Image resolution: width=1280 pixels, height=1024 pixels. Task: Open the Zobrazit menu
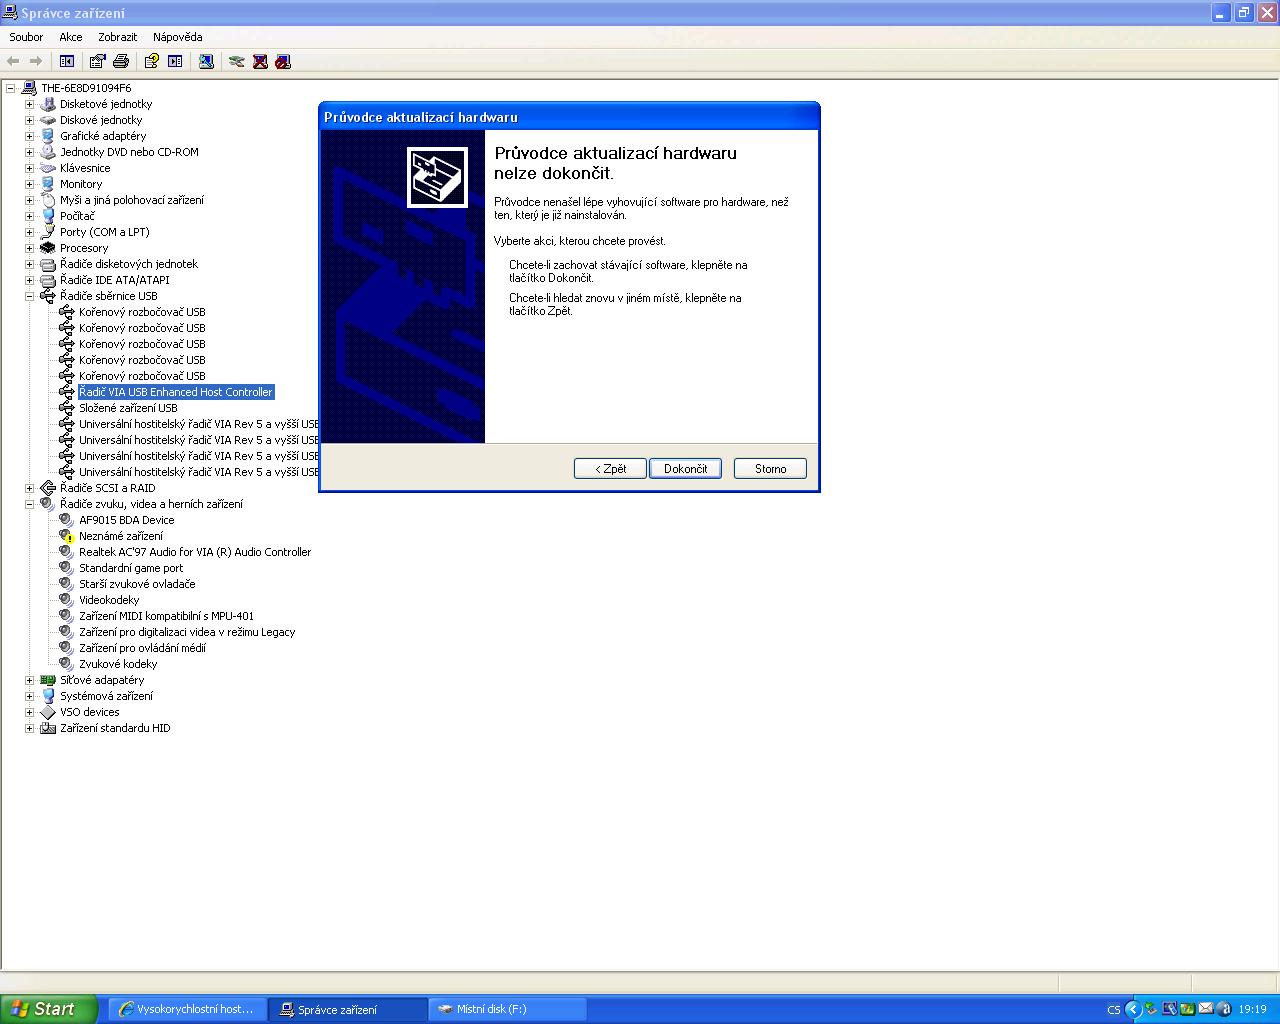click(x=117, y=37)
